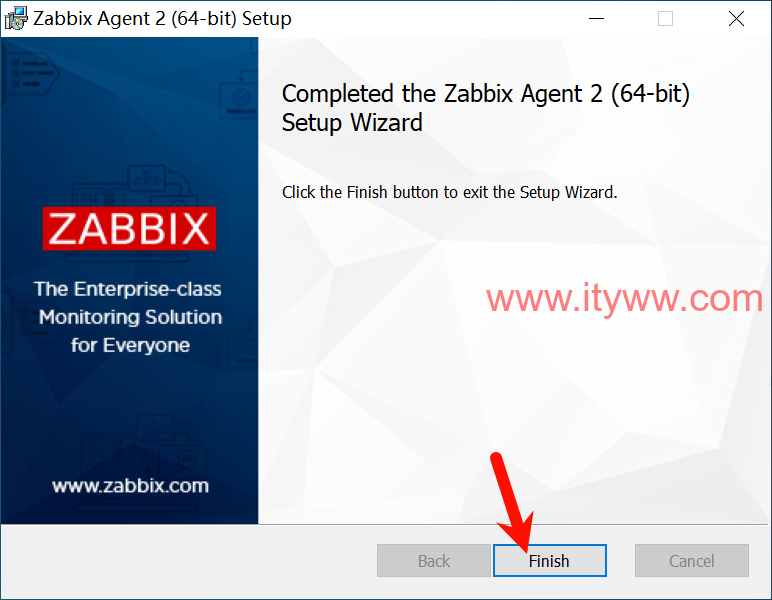Click the red arrow pointing to Finish
The image size is (772, 600).
(512, 502)
